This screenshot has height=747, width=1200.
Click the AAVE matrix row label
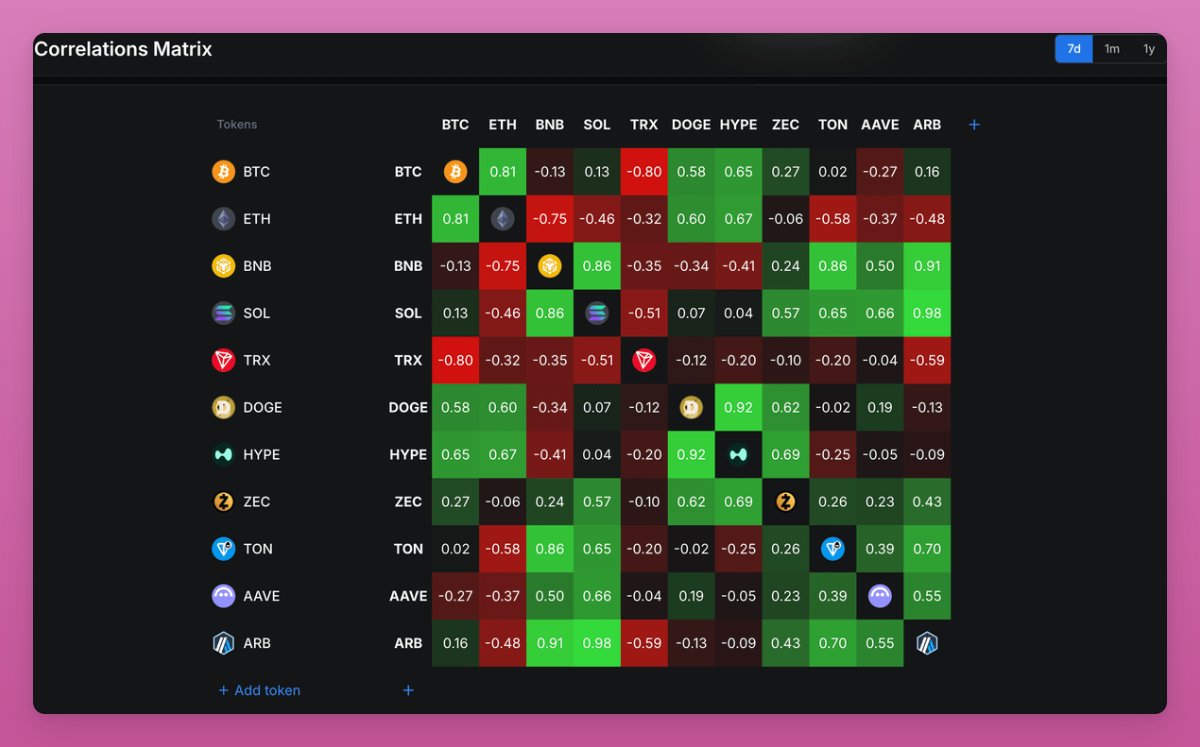click(408, 596)
